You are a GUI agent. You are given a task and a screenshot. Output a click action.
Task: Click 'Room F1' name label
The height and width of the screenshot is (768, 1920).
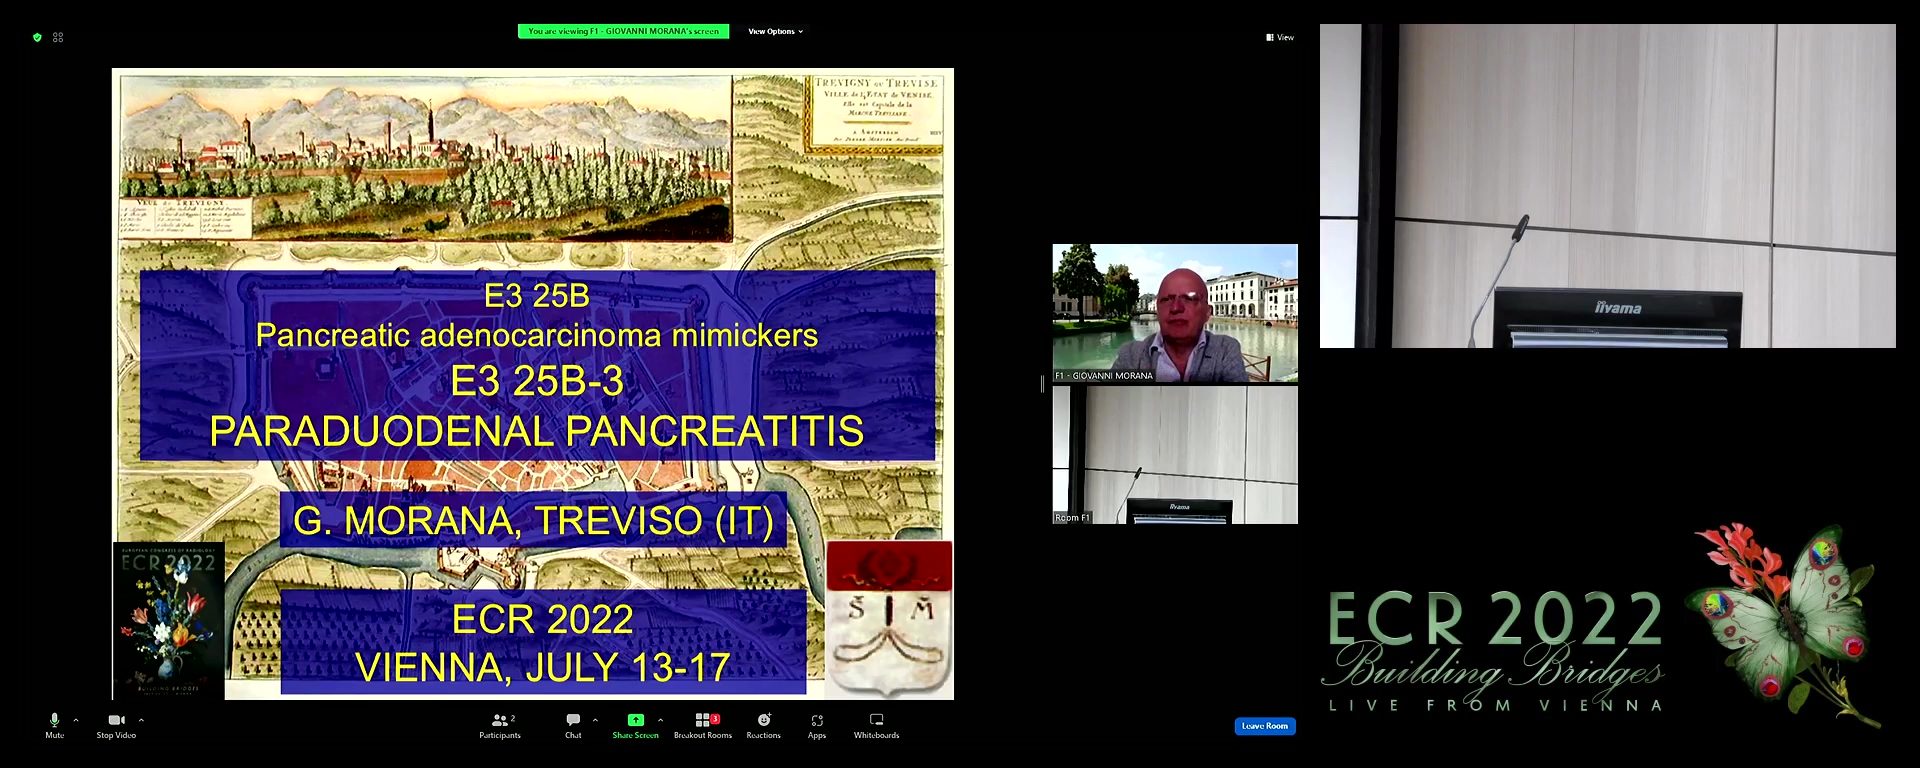pos(1072,518)
